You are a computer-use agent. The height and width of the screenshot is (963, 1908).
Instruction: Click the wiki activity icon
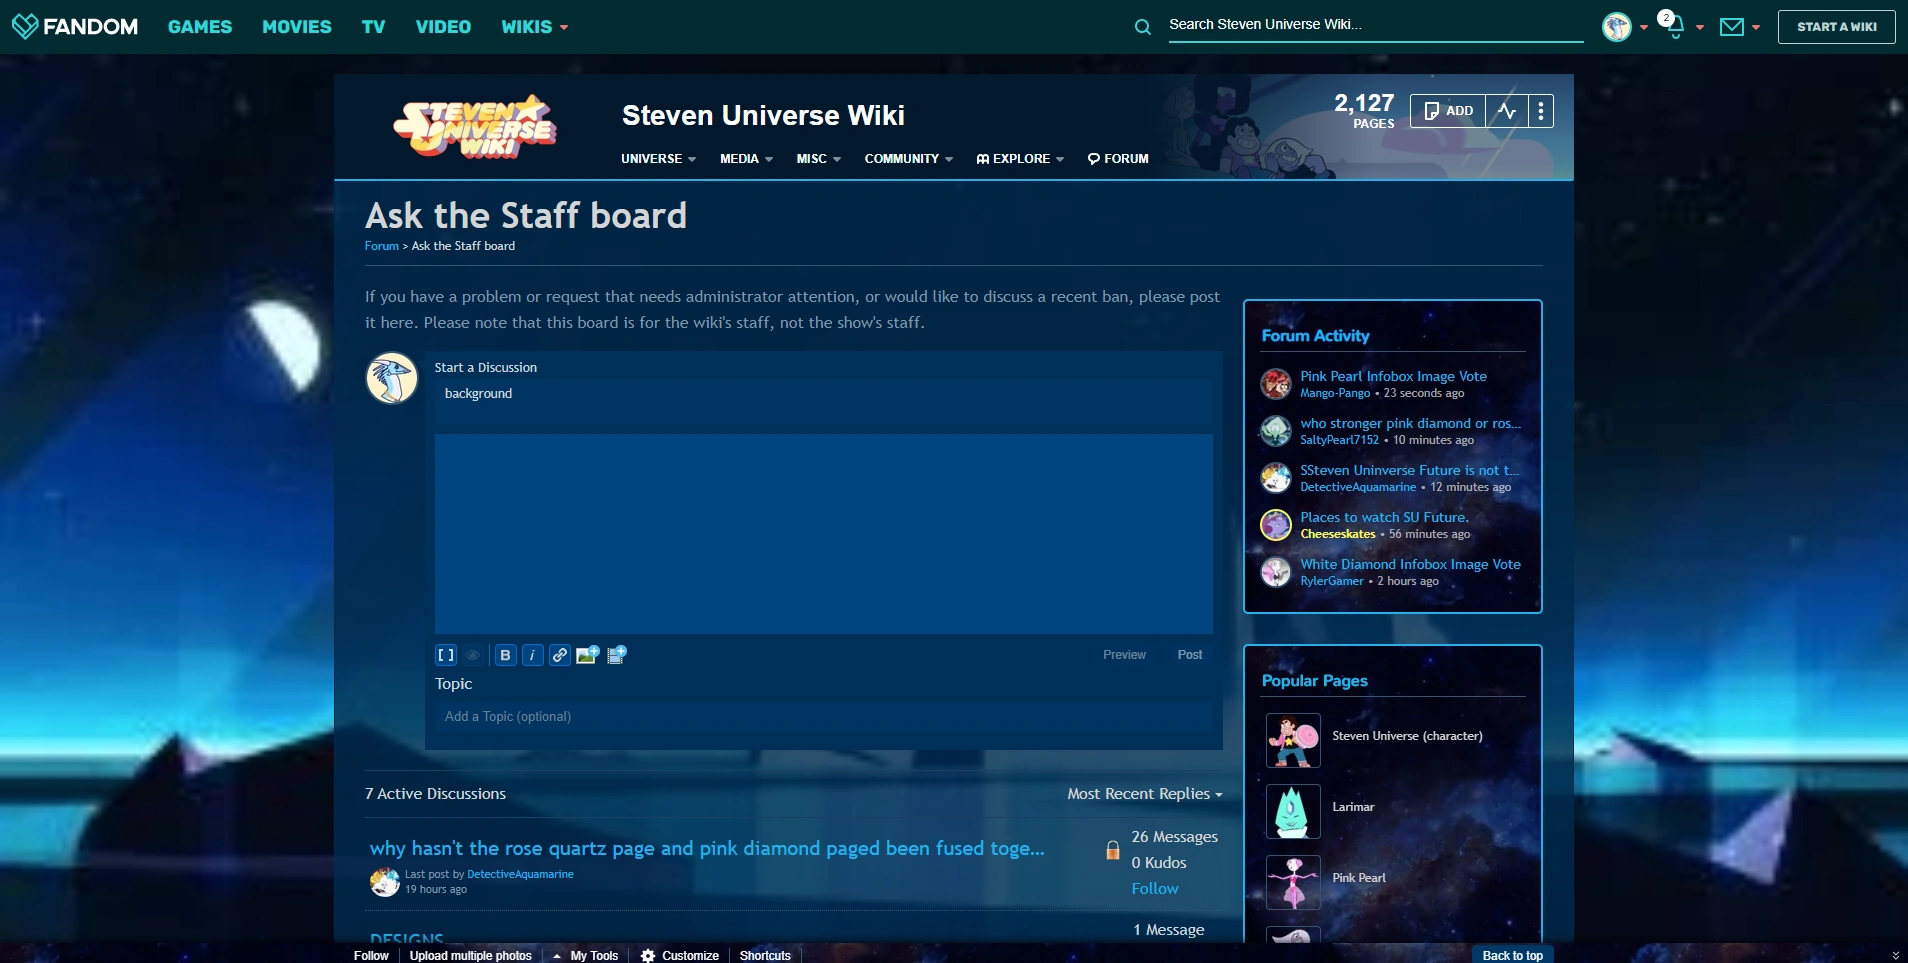(x=1507, y=111)
